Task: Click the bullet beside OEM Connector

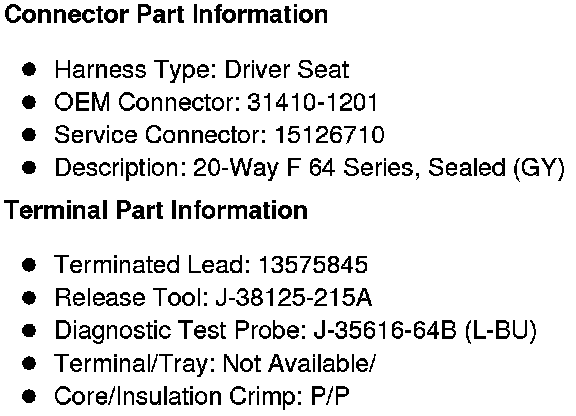Action: 29,102
